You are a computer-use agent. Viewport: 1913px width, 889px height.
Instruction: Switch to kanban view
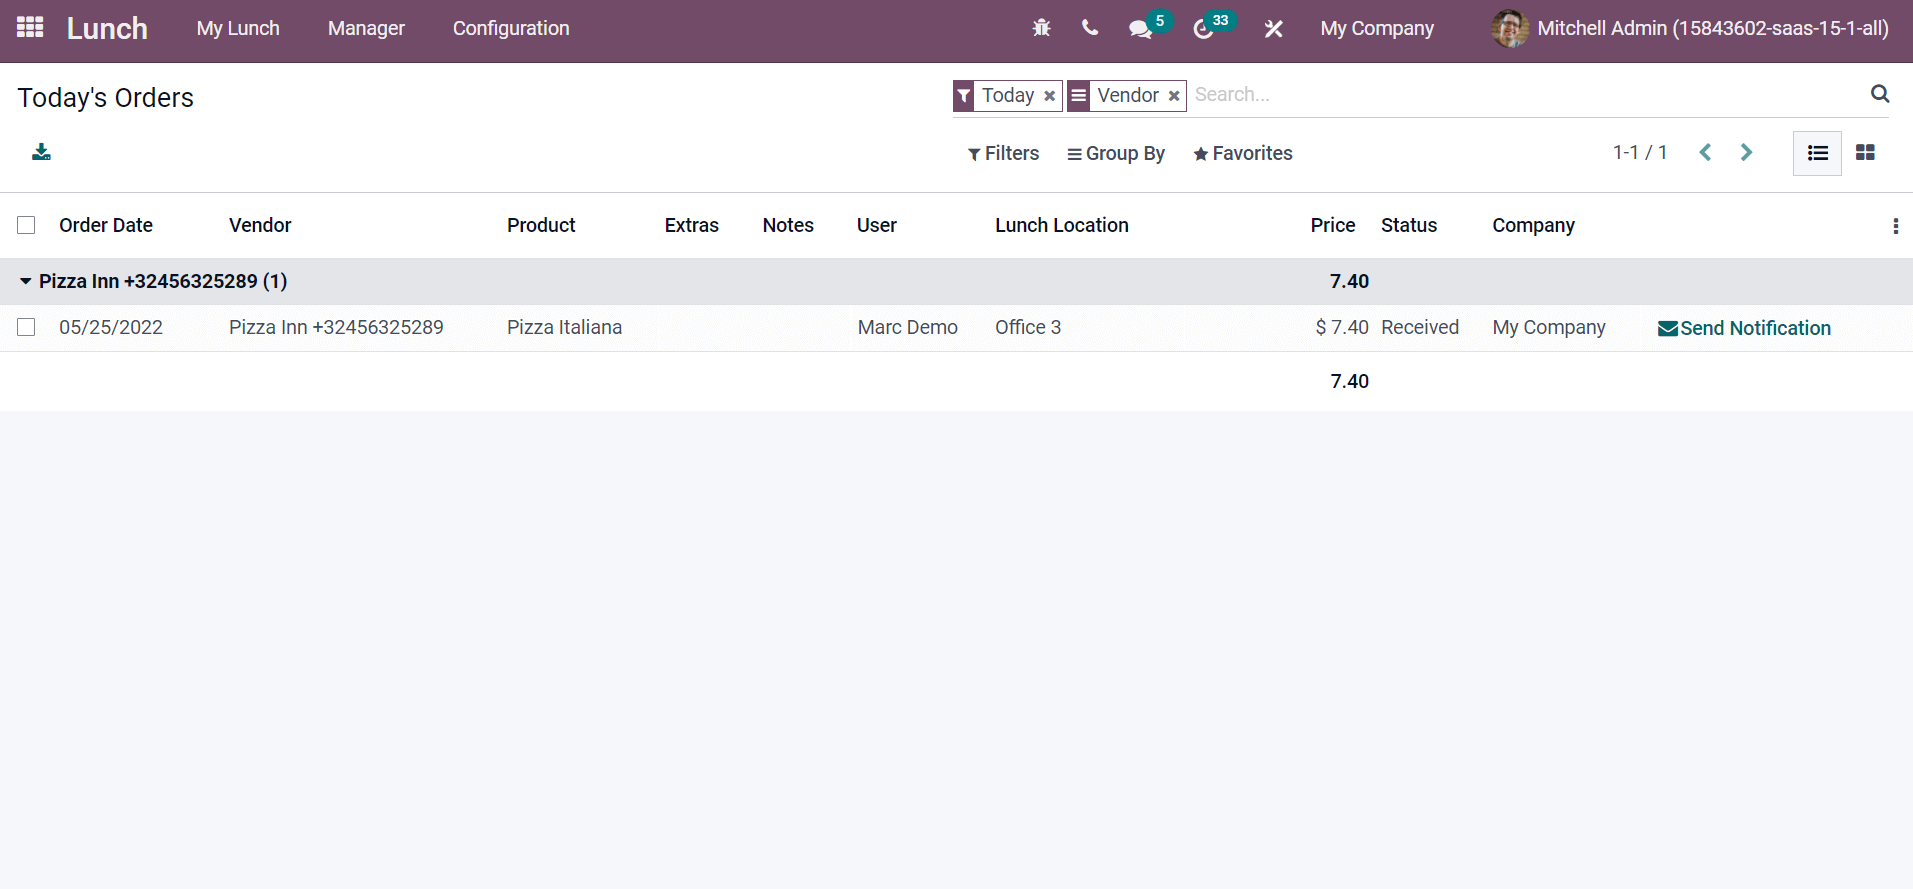(x=1865, y=153)
